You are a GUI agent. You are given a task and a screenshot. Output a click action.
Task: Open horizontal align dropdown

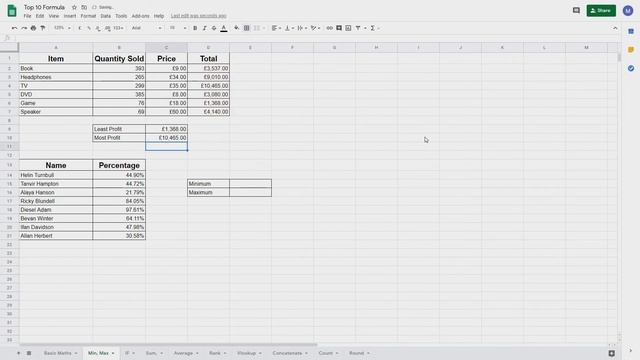click(x=276, y=28)
